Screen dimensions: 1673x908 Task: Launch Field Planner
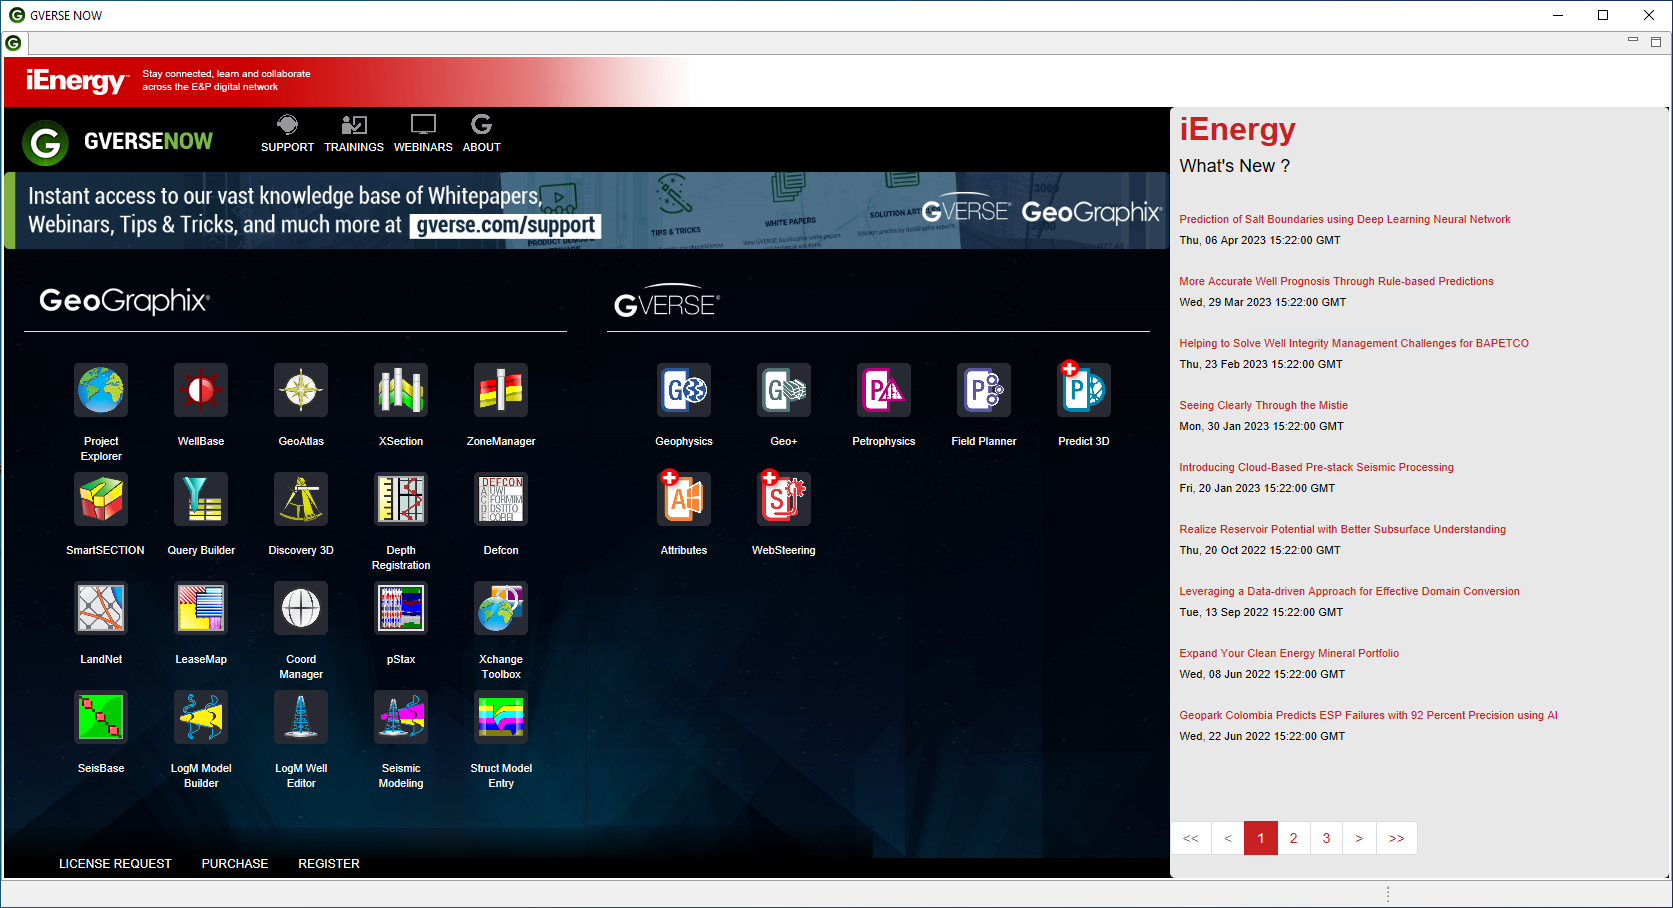tap(984, 390)
